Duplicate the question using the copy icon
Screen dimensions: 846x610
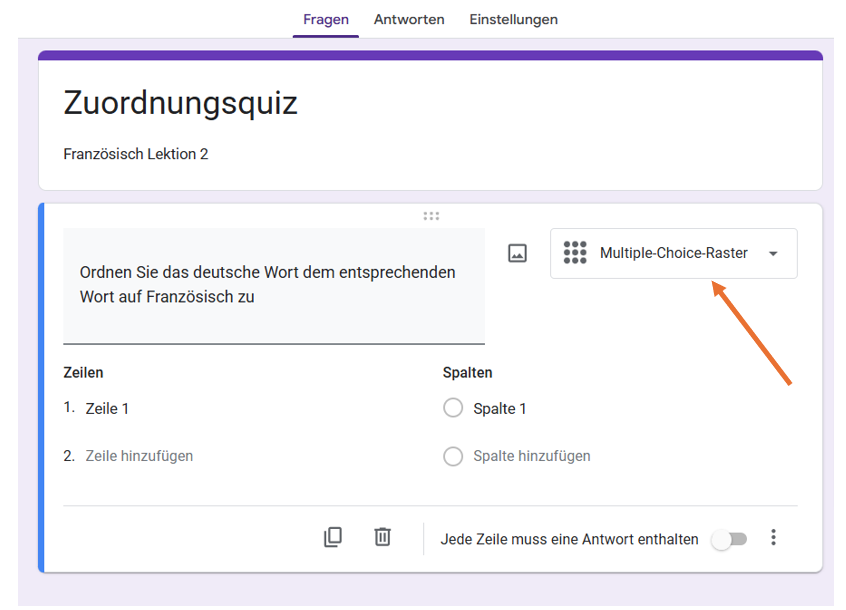coord(333,537)
